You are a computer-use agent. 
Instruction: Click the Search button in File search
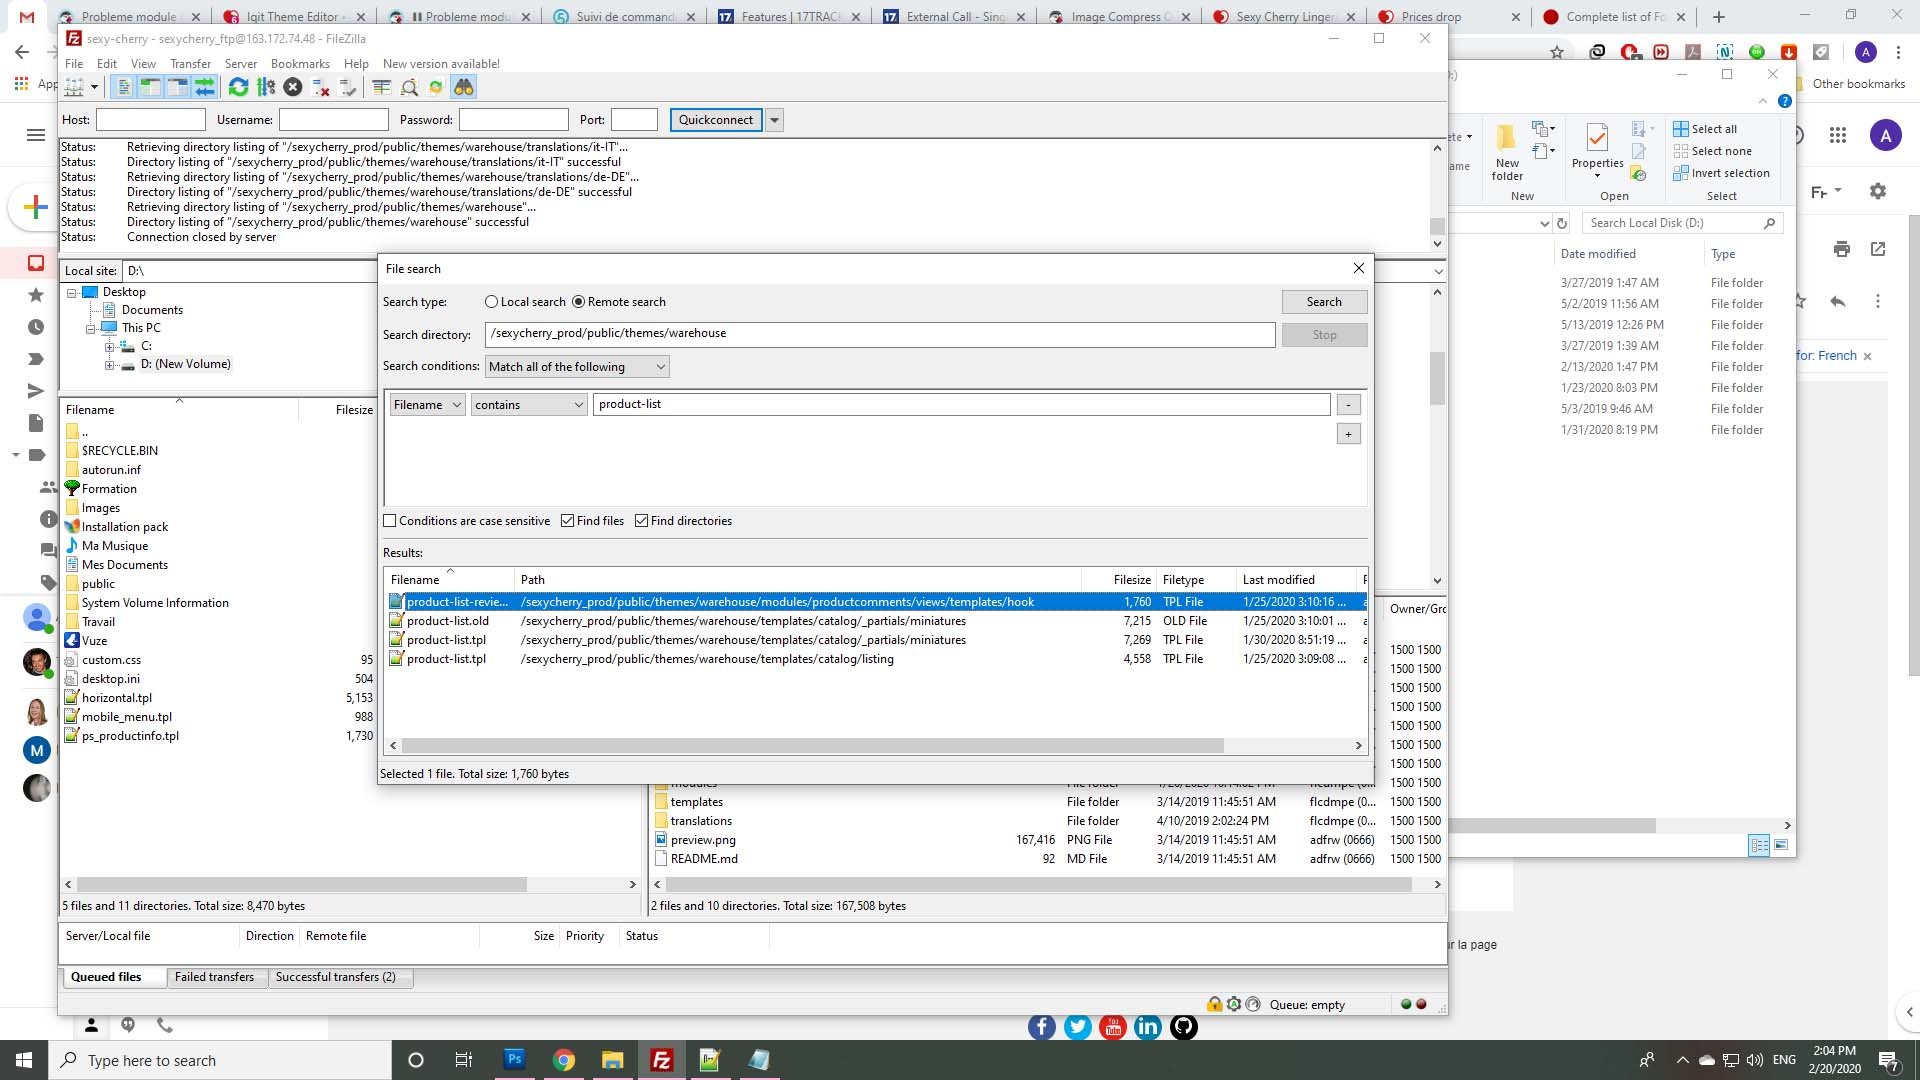(1324, 302)
